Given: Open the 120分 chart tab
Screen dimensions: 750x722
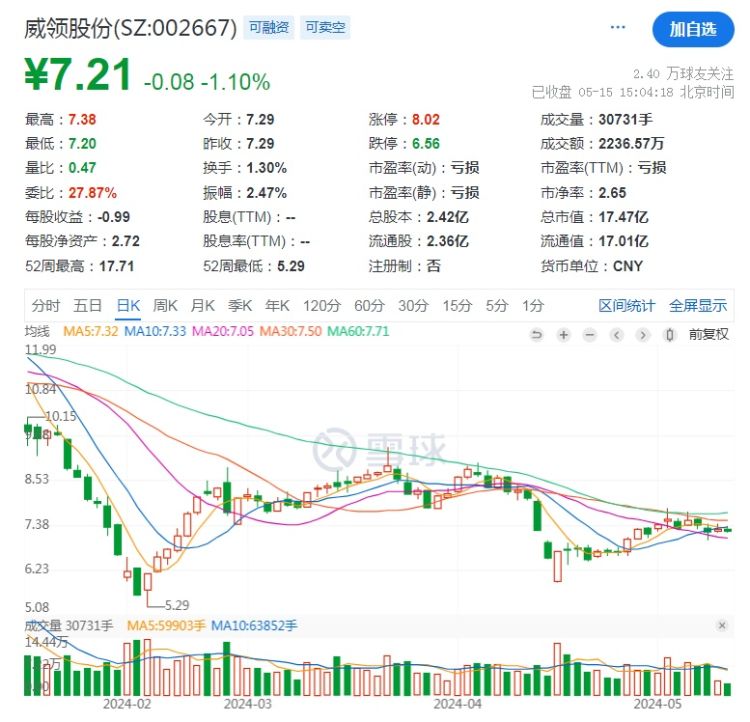Looking at the screenshot, I should pyautogui.click(x=322, y=305).
